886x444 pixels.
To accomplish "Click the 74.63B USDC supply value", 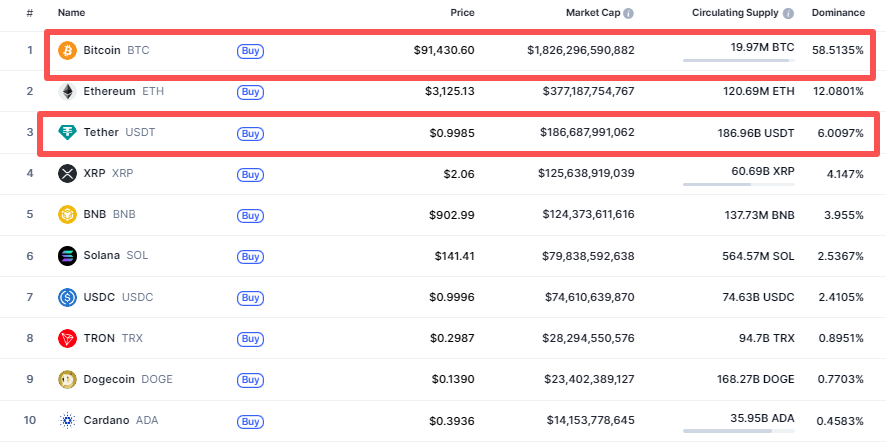I will (x=757, y=297).
